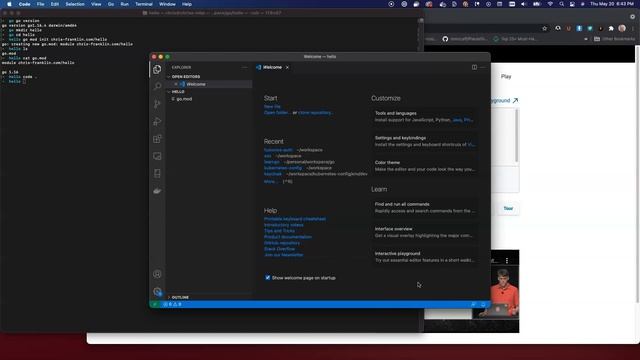640x360 pixels.
Task: Click the split editor icon
Action: click(x=474, y=67)
